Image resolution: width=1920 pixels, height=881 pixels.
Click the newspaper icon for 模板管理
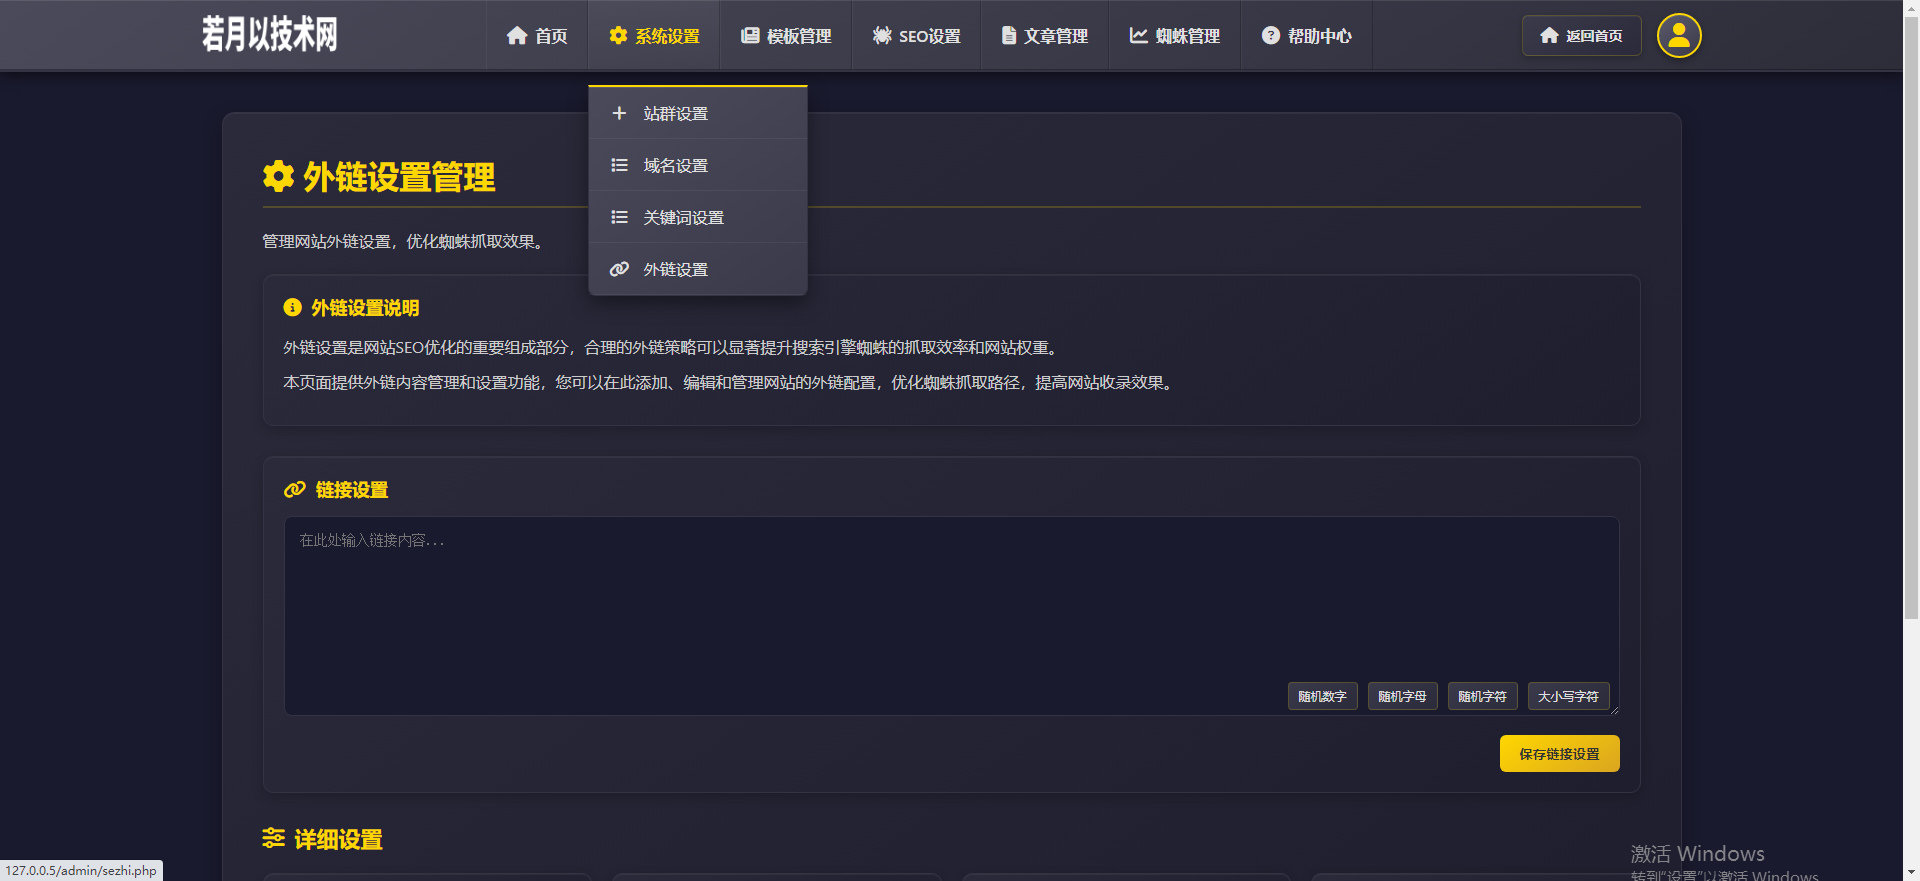[x=750, y=36]
